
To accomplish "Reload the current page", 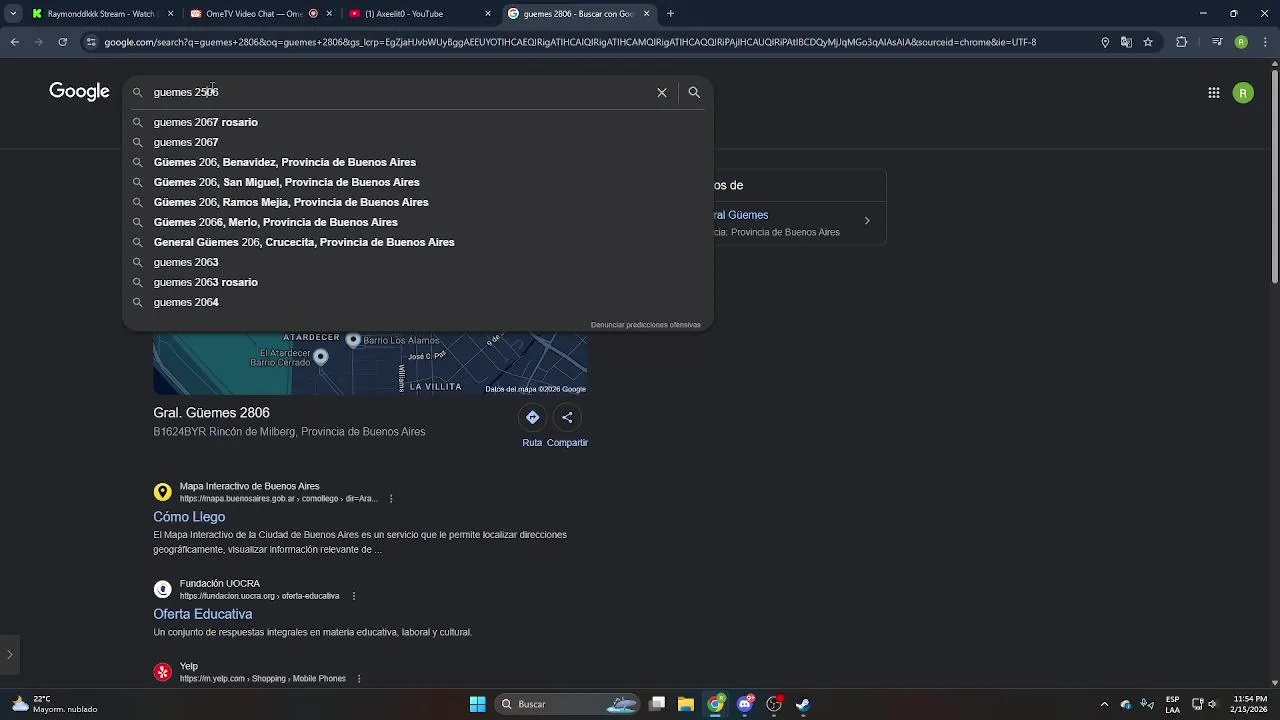I will (62, 42).
